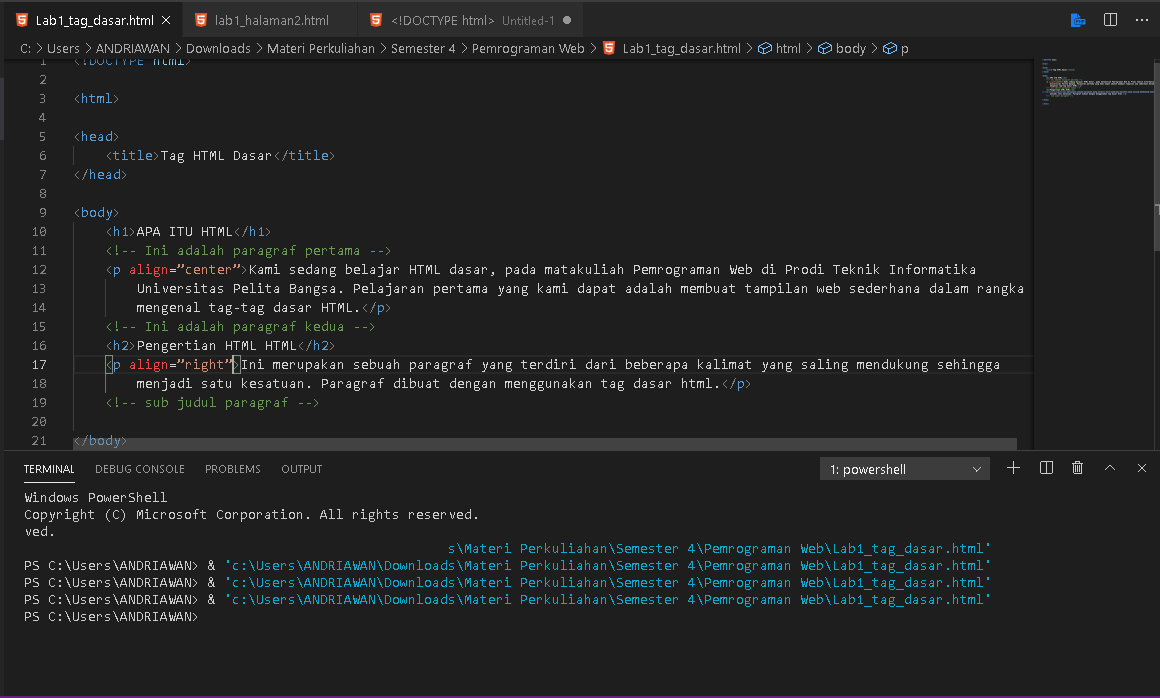Image resolution: width=1160 pixels, height=698 pixels.
Task: Close the Lab1_tag_dasar.html tab
Action: pos(166,20)
